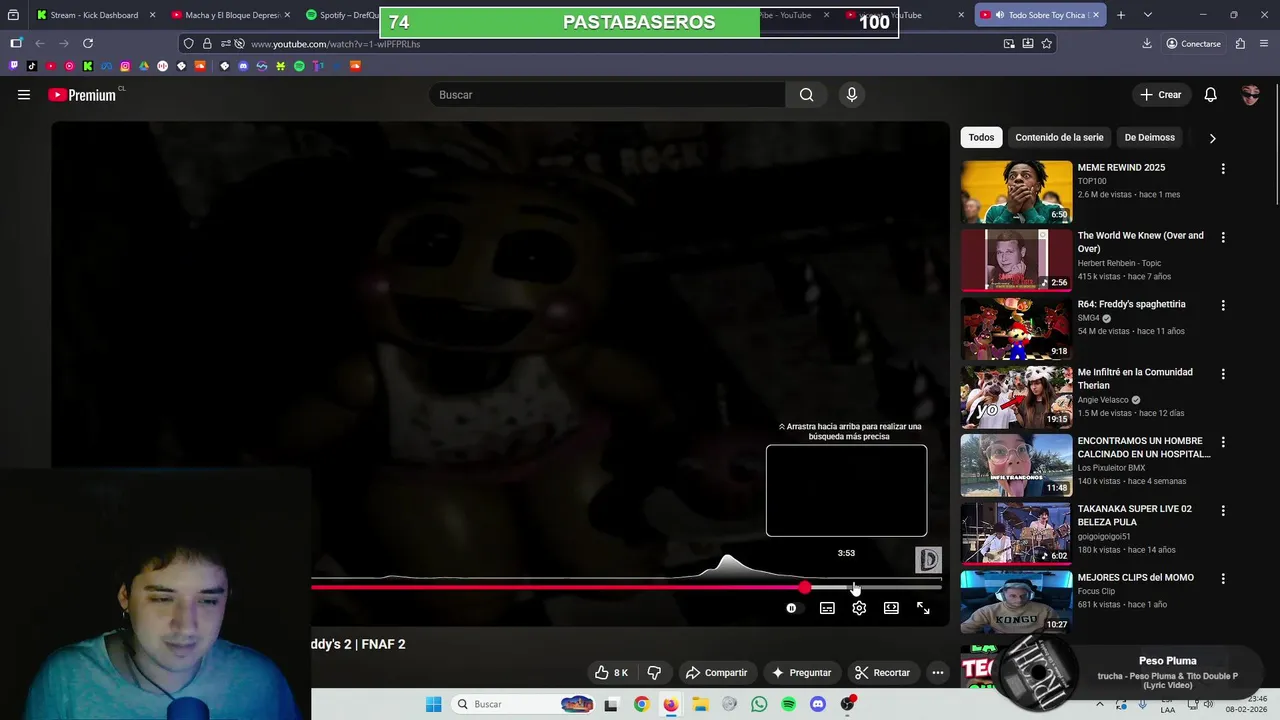The width and height of the screenshot is (1280, 720).
Task: Select the Todos filter chip
Action: tap(981, 137)
